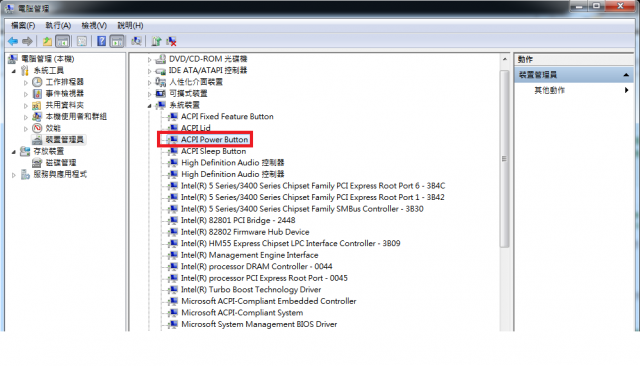640x366 pixels.
Task: Open the 檢視(V) menu
Action: tap(94, 25)
